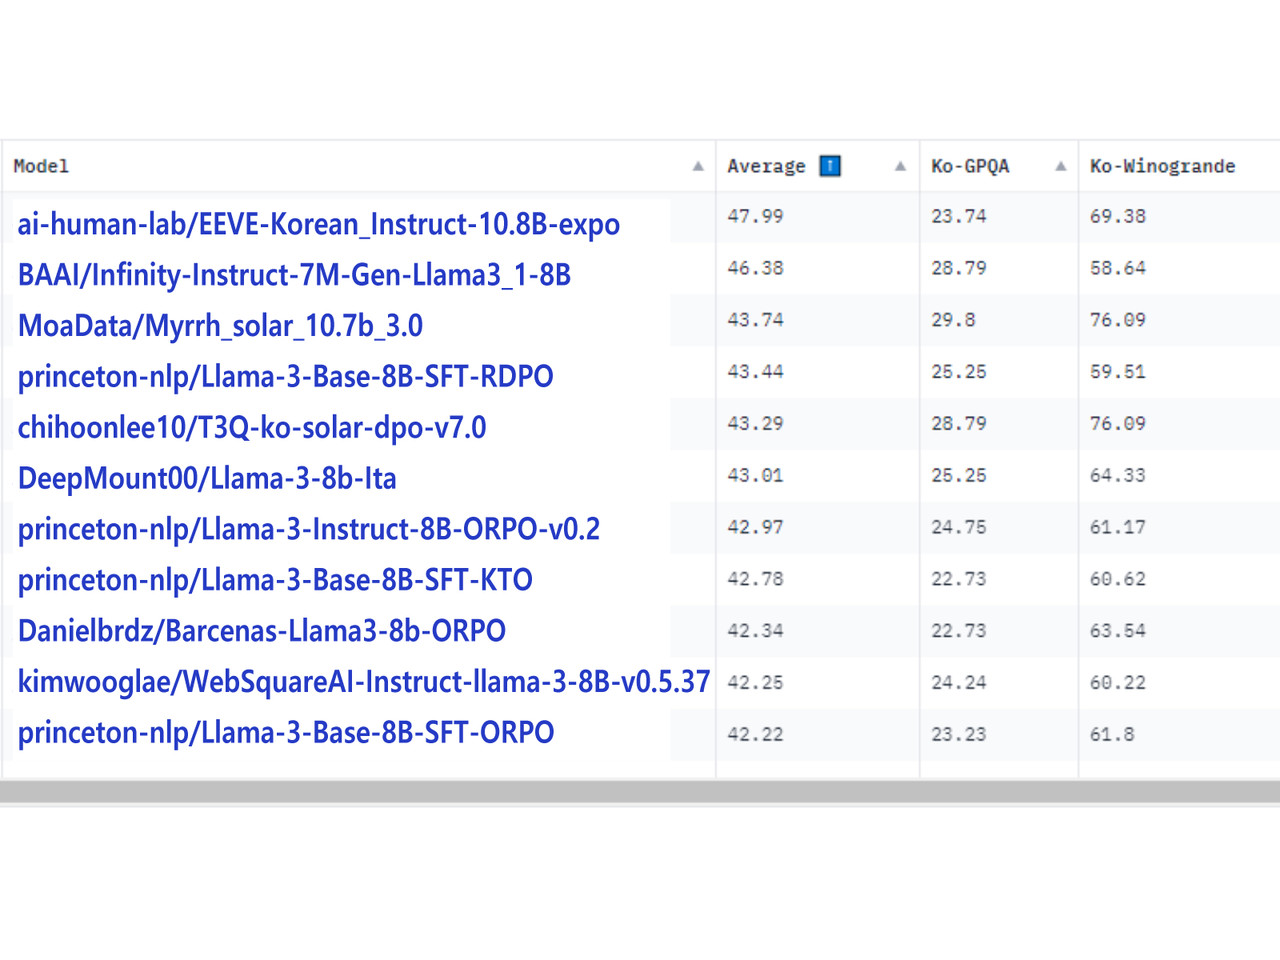The width and height of the screenshot is (1280, 960).
Task: Visit princeton-nlp/Llama-3-Base-8B-SFT-RDPO link
Action: point(285,377)
